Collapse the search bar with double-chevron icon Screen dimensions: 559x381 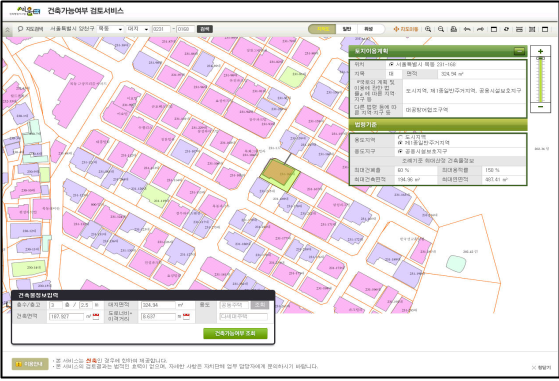pyautogui.click(x=7, y=30)
